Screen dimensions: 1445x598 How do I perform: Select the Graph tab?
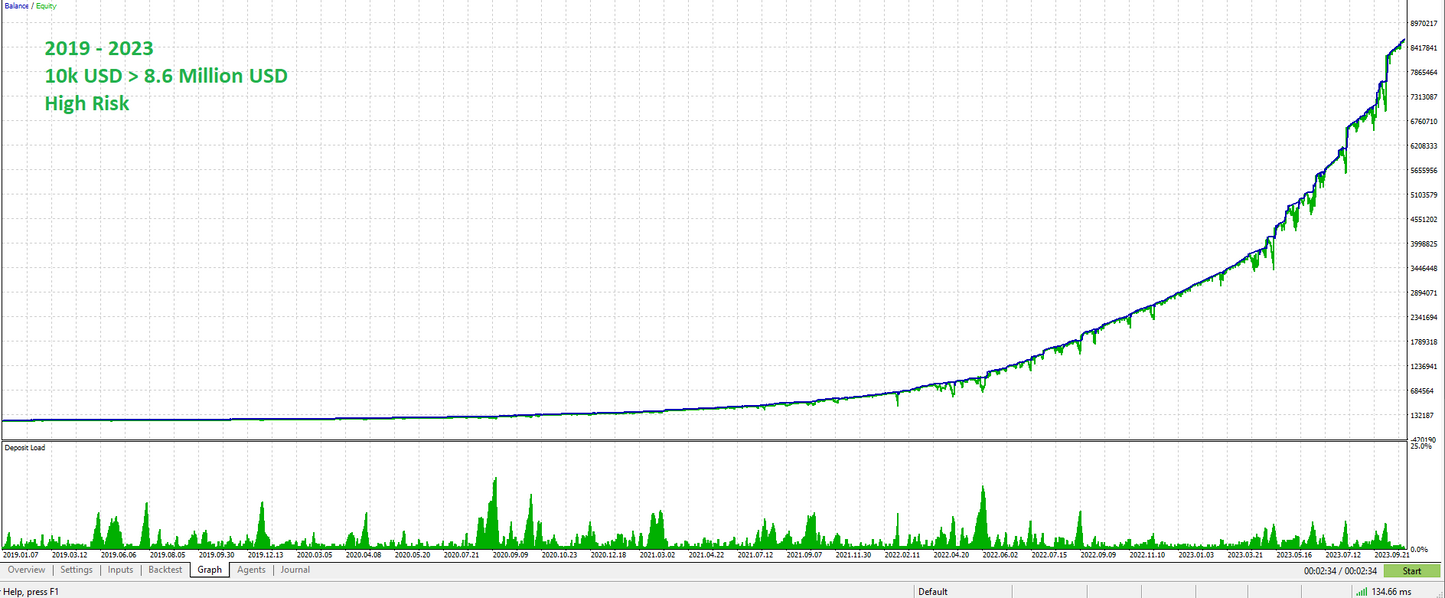[209, 570]
